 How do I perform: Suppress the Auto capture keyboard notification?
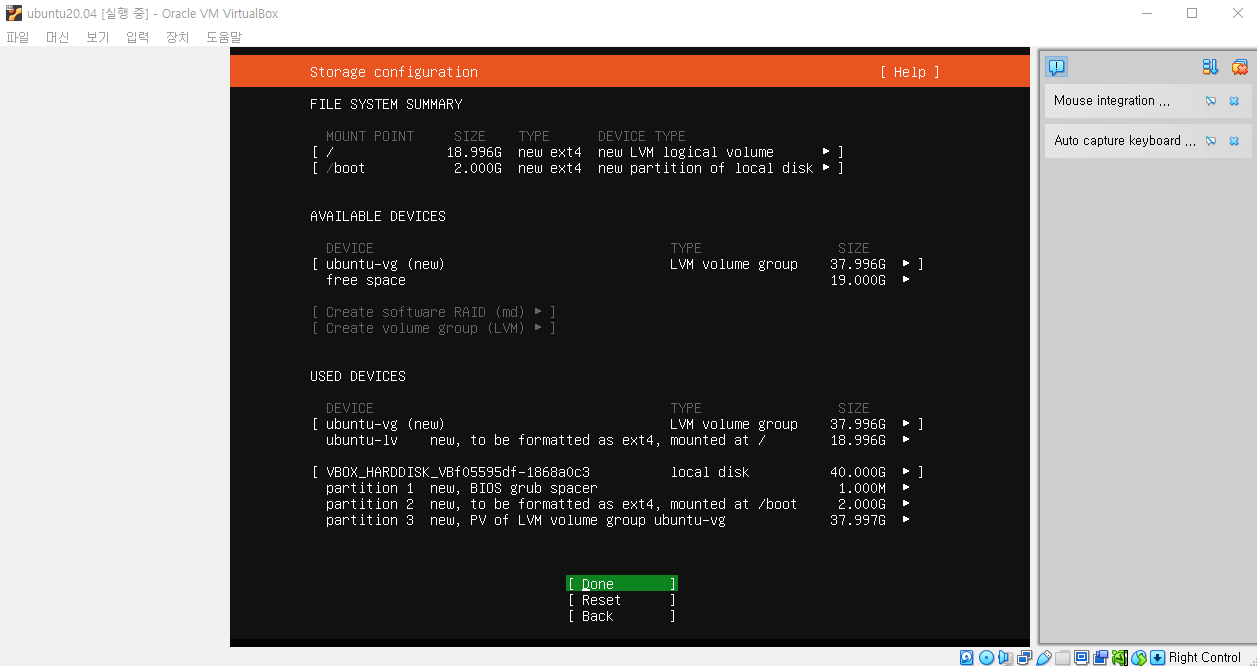[x=1211, y=141]
